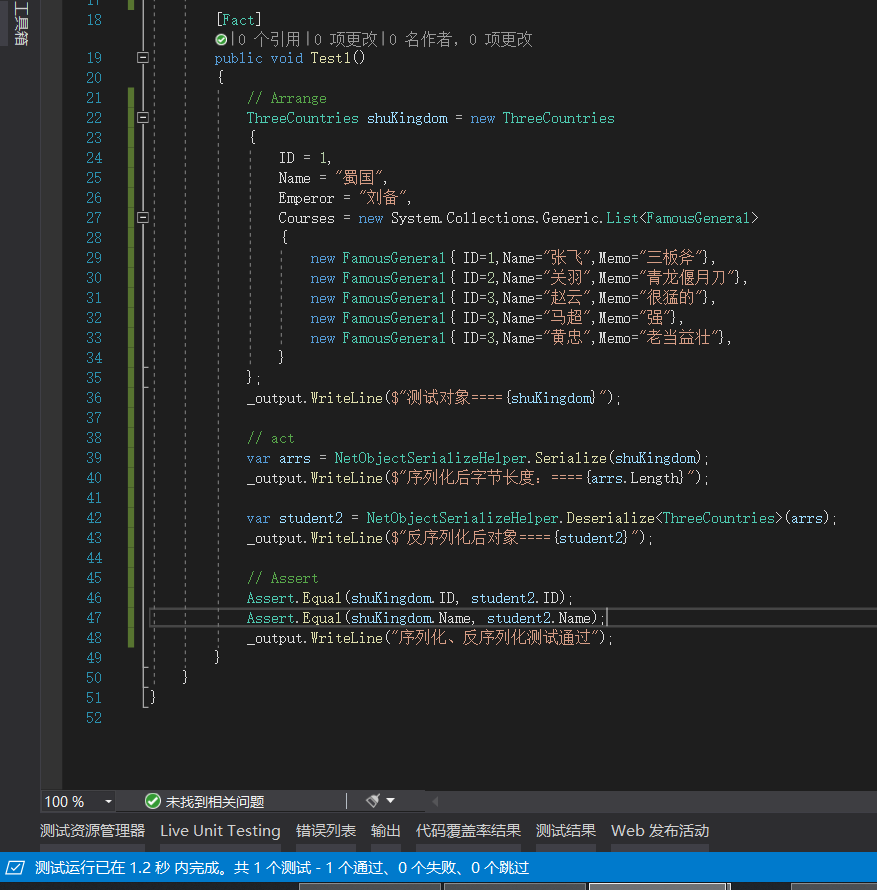Click the 0 个引用 CodeLens link
The image size is (877, 890).
[x=268, y=39]
